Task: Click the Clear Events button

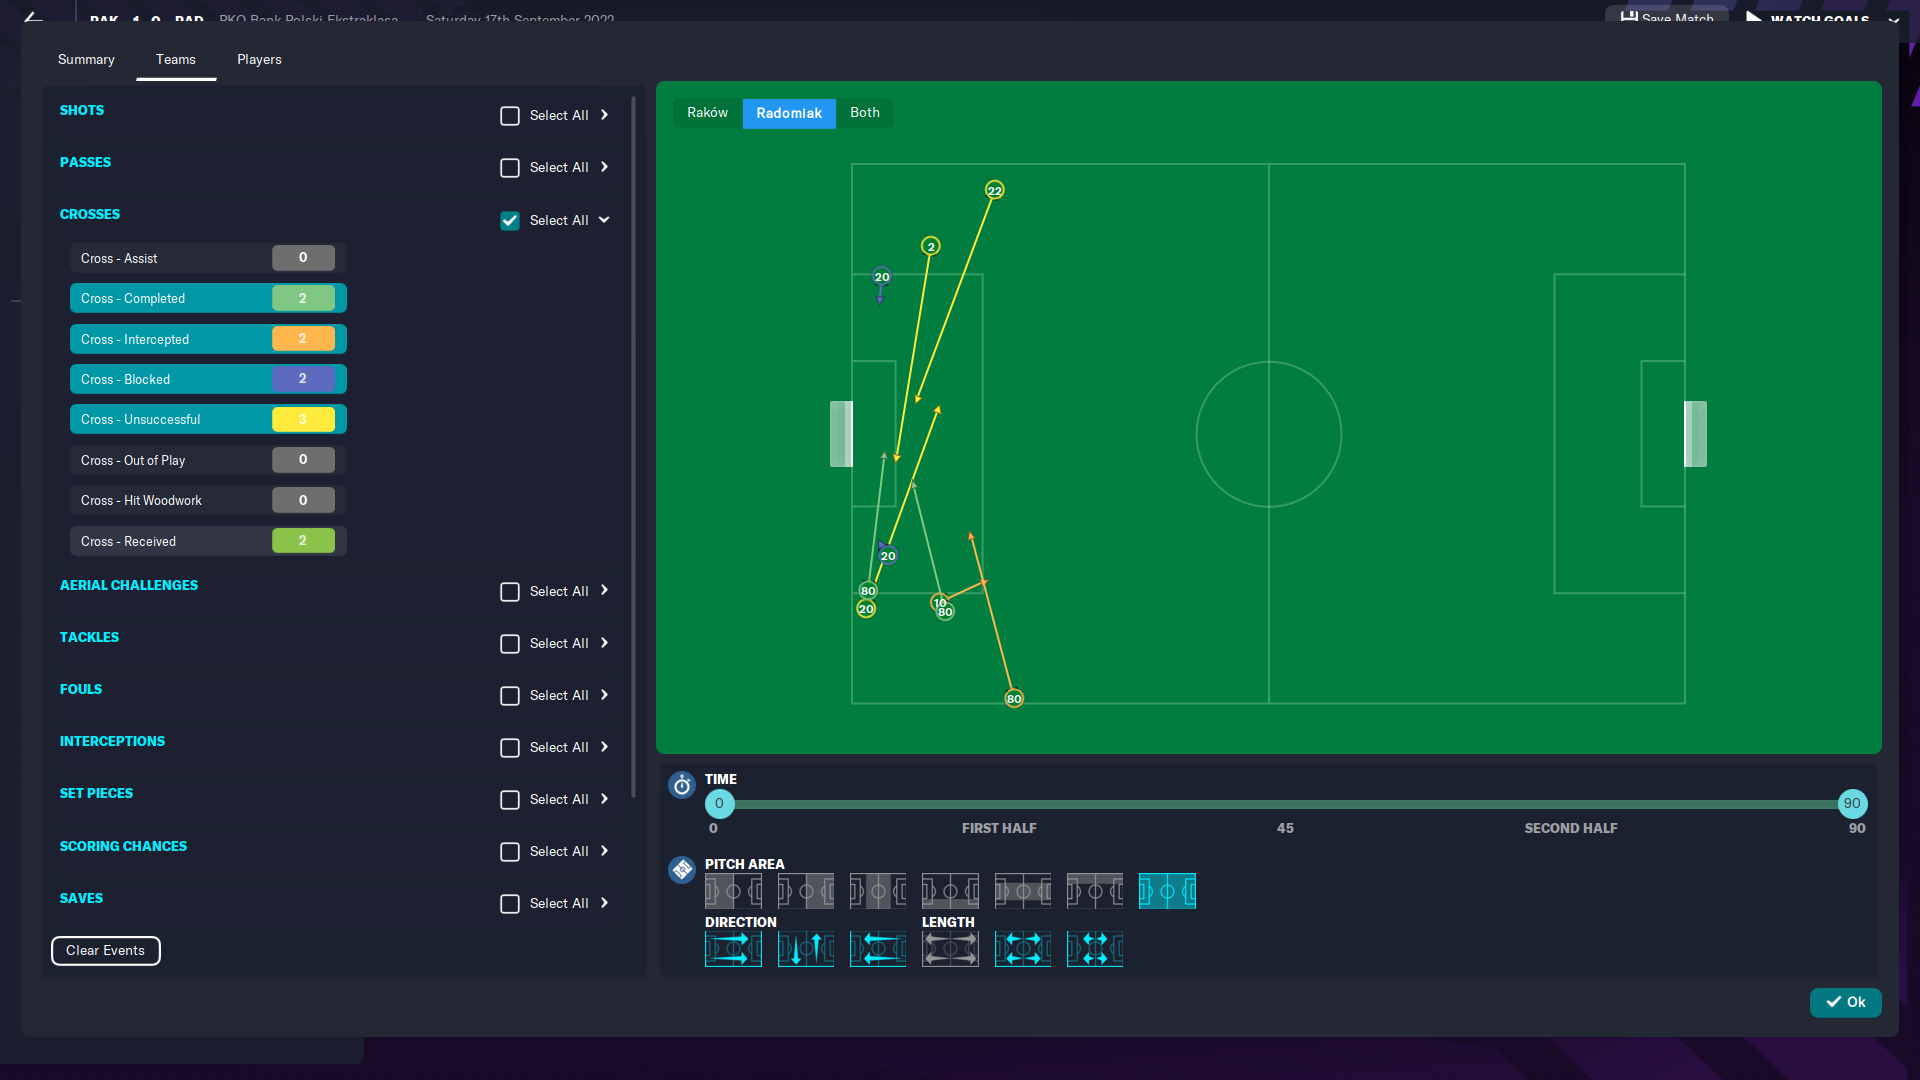Action: click(x=105, y=951)
